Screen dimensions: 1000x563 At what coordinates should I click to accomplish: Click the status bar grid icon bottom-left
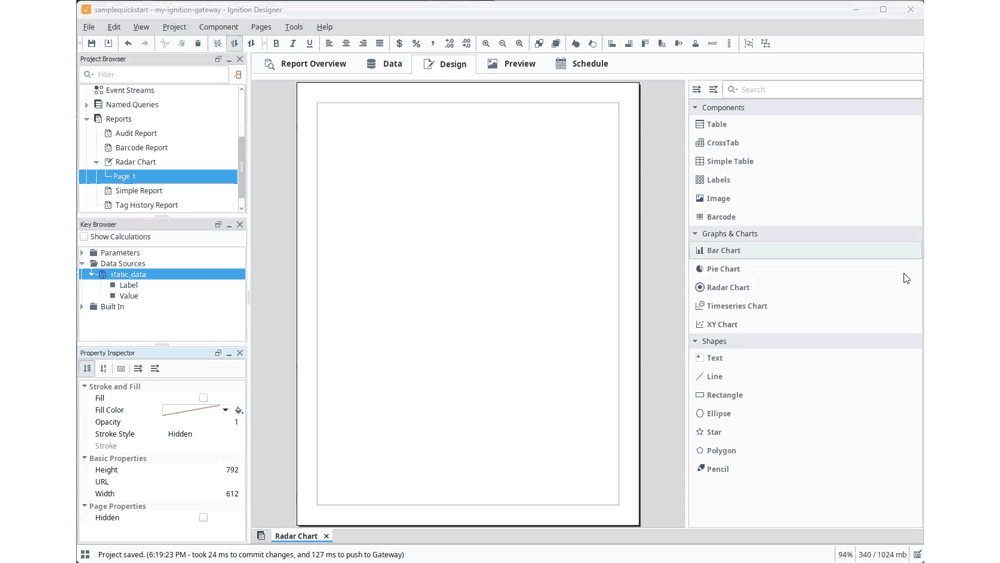coord(85,554)
